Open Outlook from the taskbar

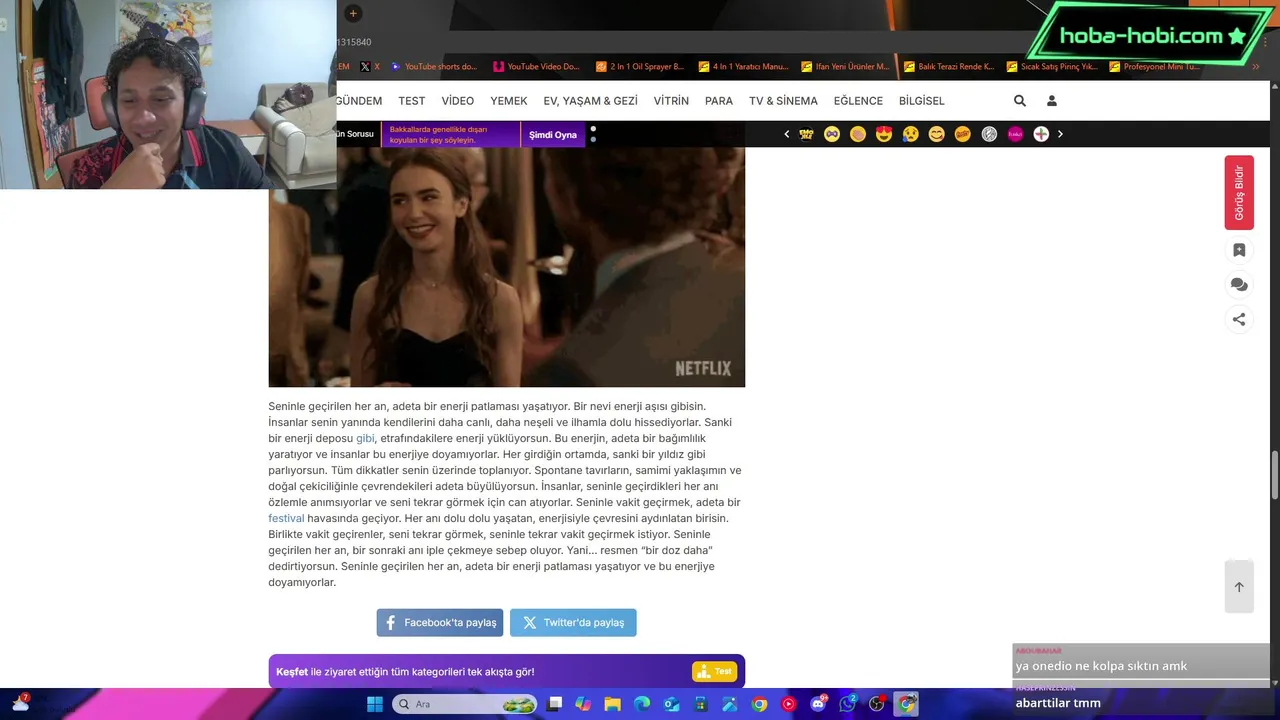(671, 704)
